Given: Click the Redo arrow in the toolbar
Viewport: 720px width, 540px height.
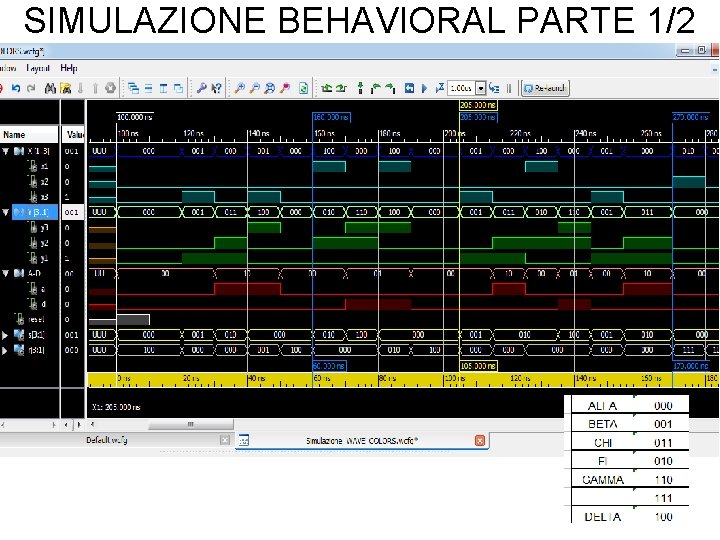Looking at the screenshot, I should 31,88.
